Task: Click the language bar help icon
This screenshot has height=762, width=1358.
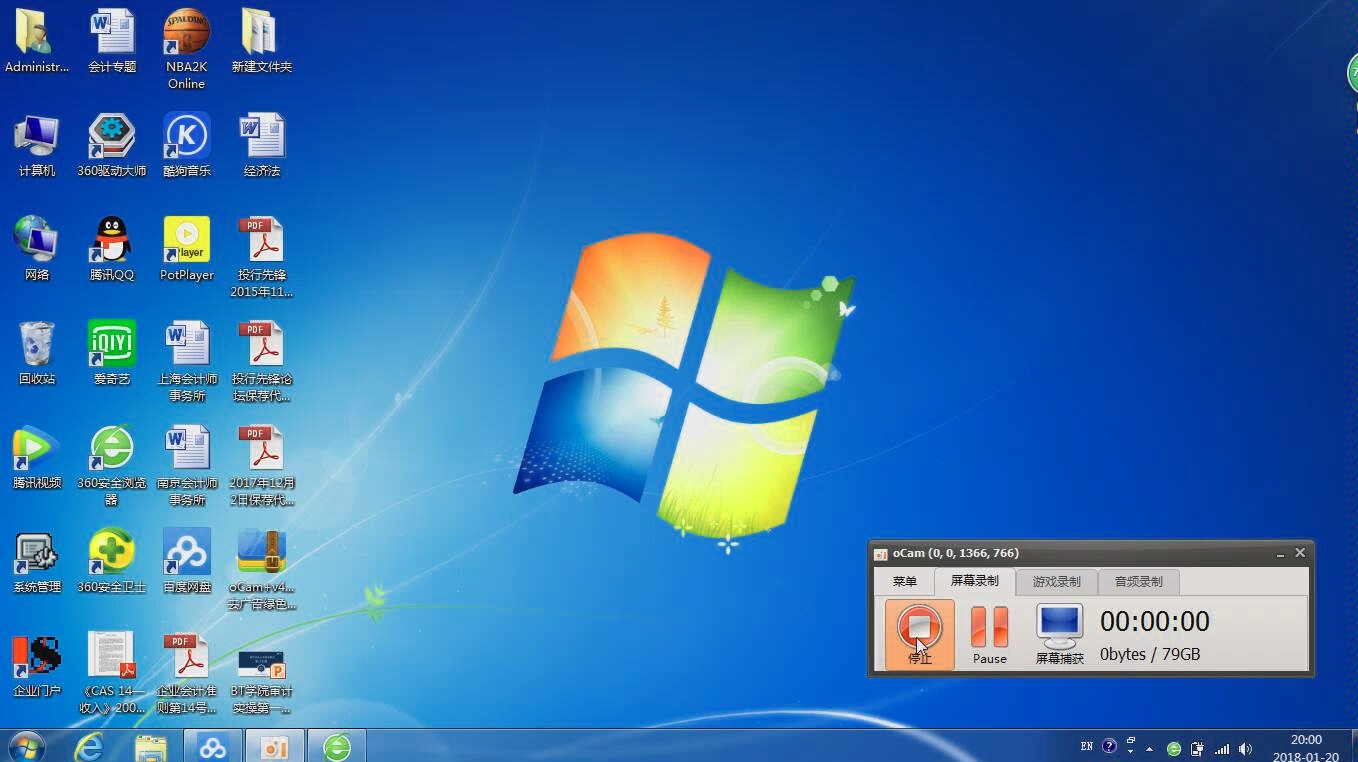Action: click(x=1109, y=746)
